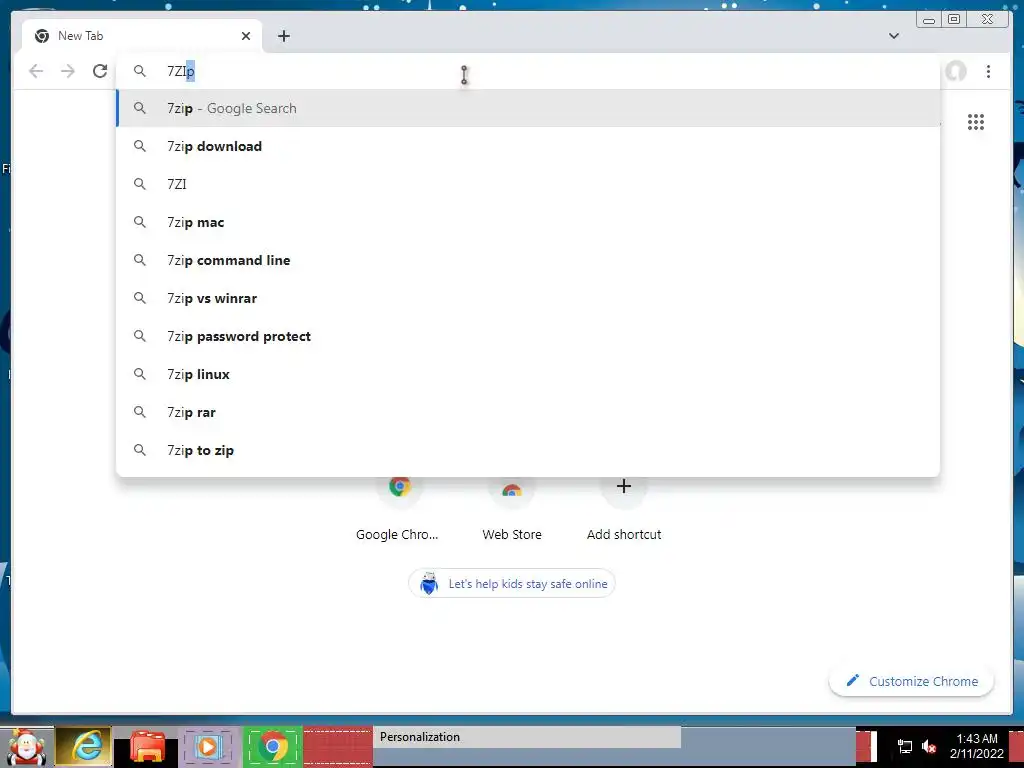Open the media player taskbar icon

pos(208,746)
